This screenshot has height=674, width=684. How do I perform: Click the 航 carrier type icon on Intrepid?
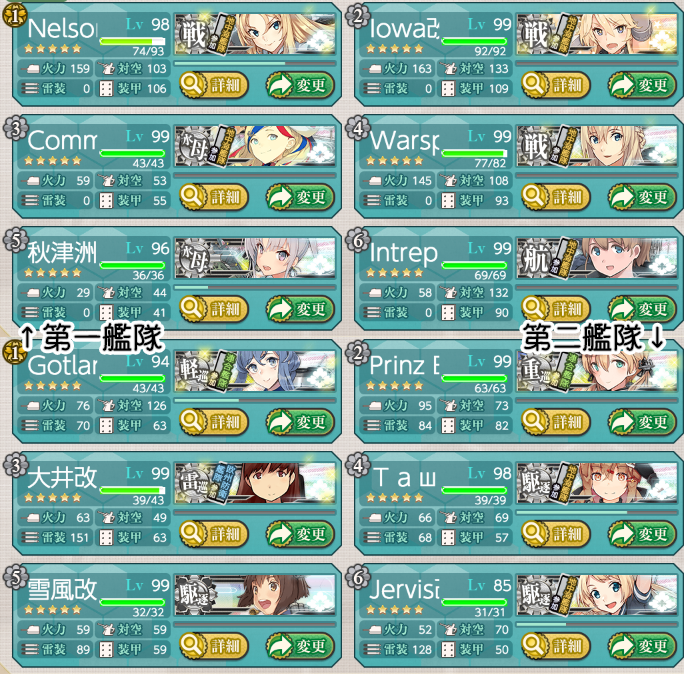[x=535, y=258]
